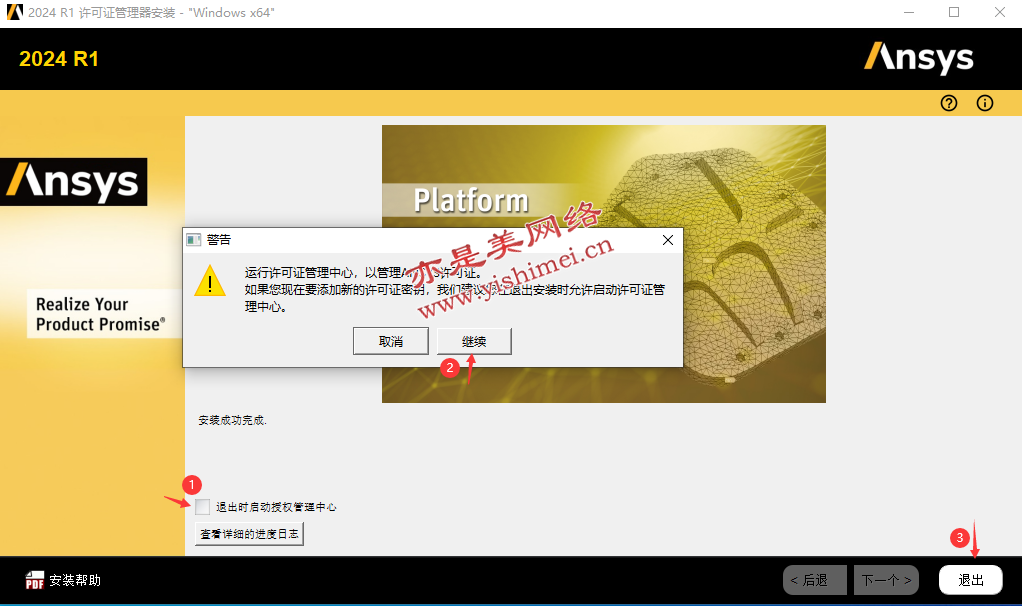Close the installer window

pos(1000,12)
